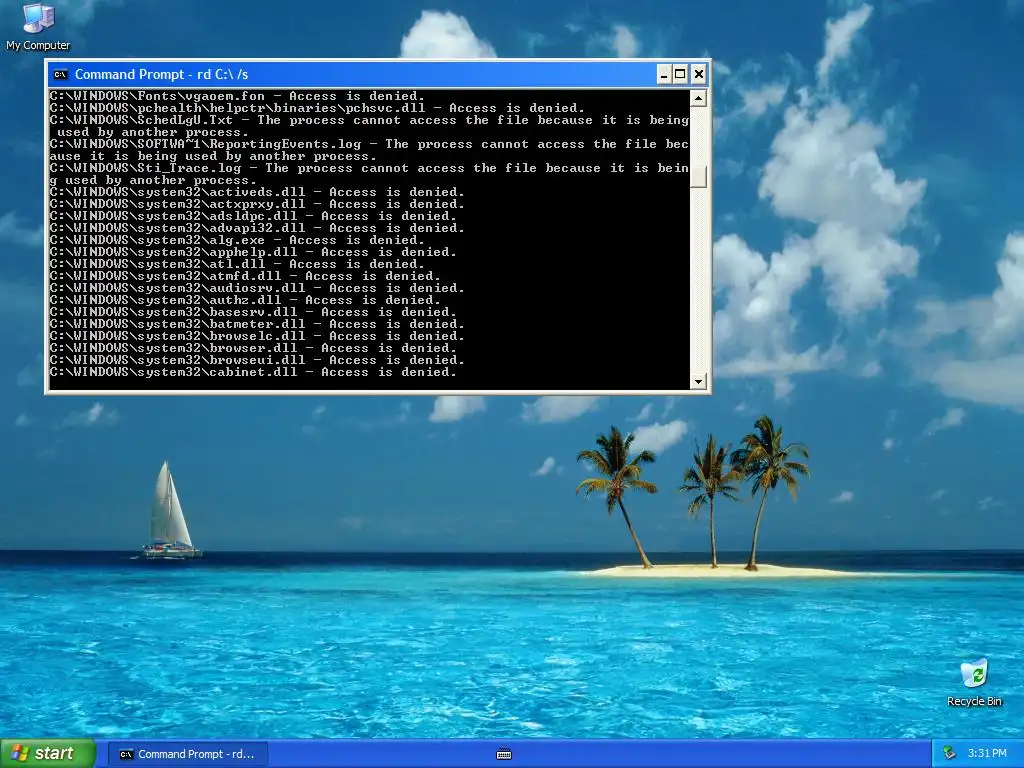The width and height of the screenshot is (1024, 768).
Task: Click the audiosrv.dll access denied line
Action: pyautogui.click(x=257, y=288)
